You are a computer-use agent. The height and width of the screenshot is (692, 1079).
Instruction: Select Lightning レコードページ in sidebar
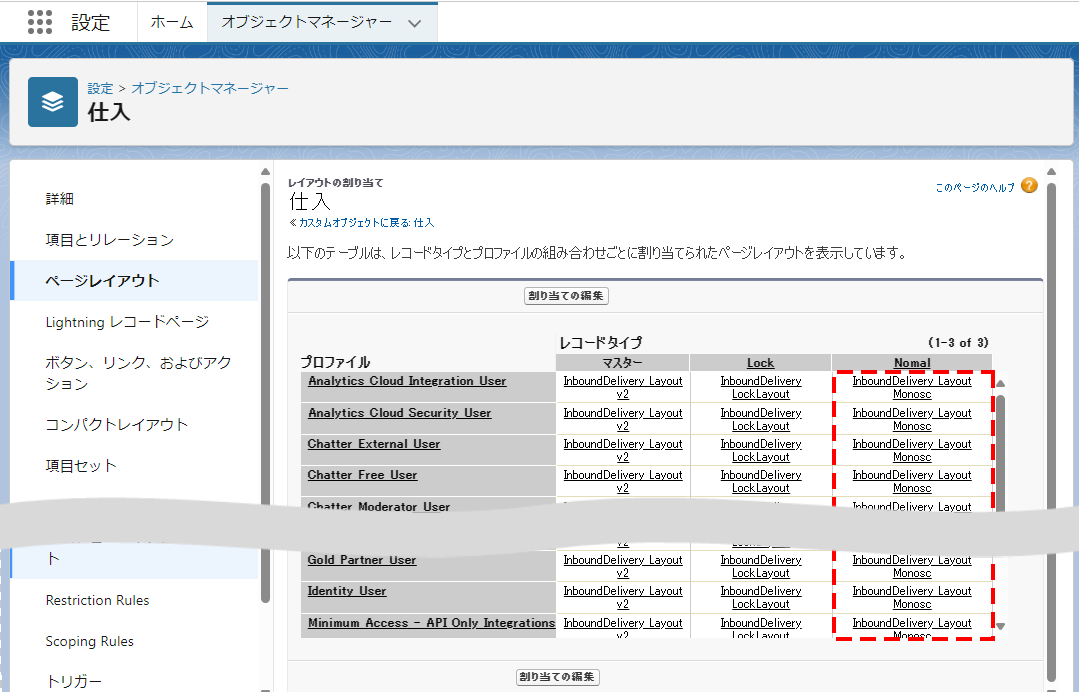tap(127, 322)
